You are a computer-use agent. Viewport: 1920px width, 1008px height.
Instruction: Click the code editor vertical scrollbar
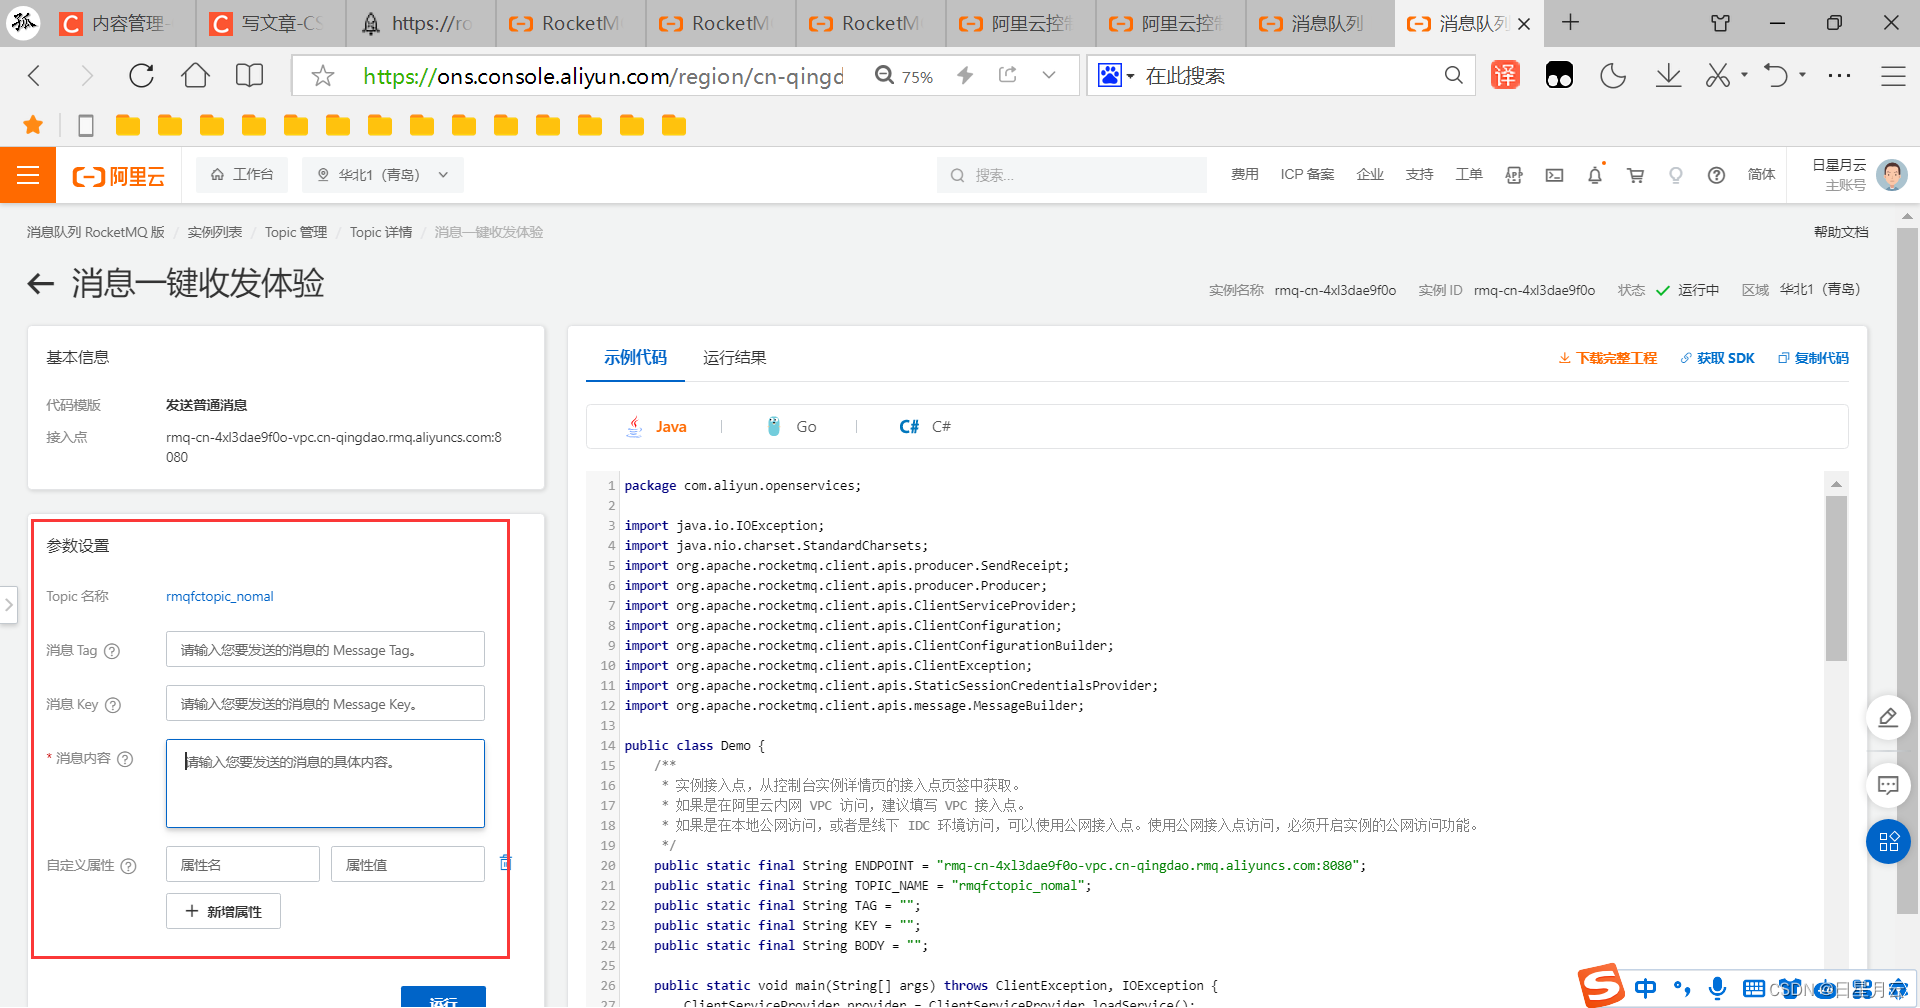coord(1836,580)
